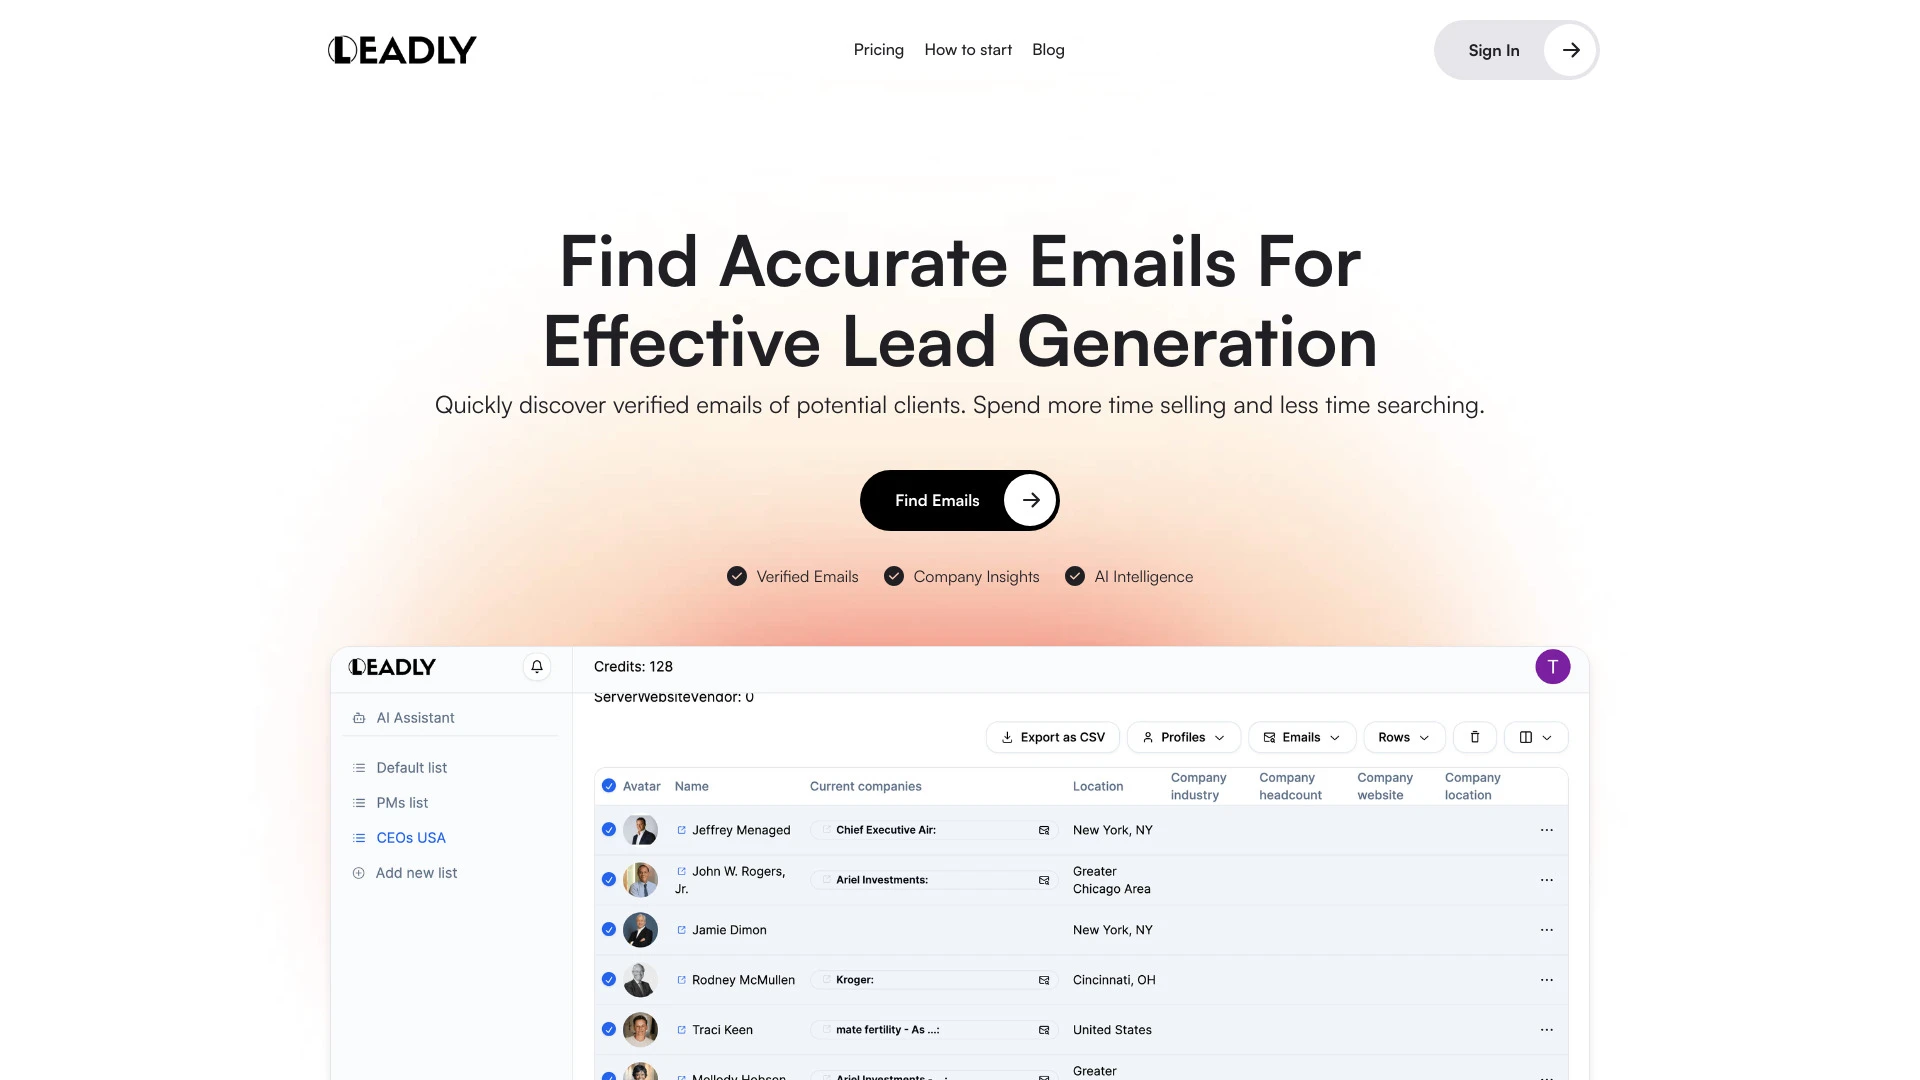
Task: Open the Blog menu item
Action: pyautogui.click(x=1048, y=49)
